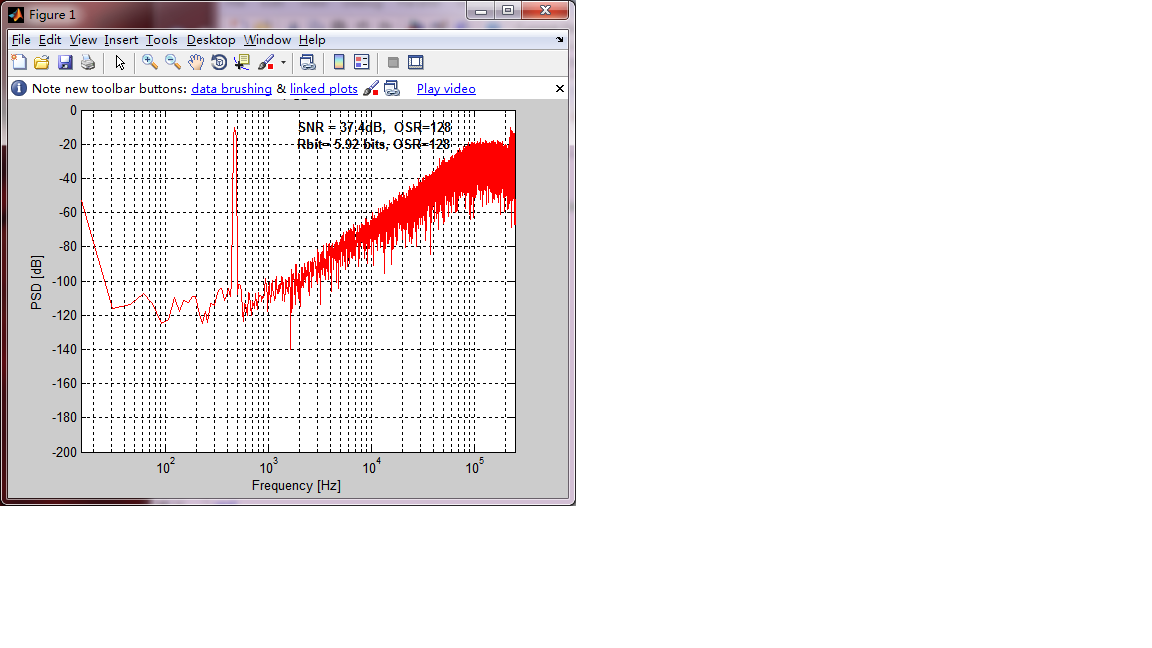
Task: Click brush icon in the note banner
Action: tap(371, 89)
